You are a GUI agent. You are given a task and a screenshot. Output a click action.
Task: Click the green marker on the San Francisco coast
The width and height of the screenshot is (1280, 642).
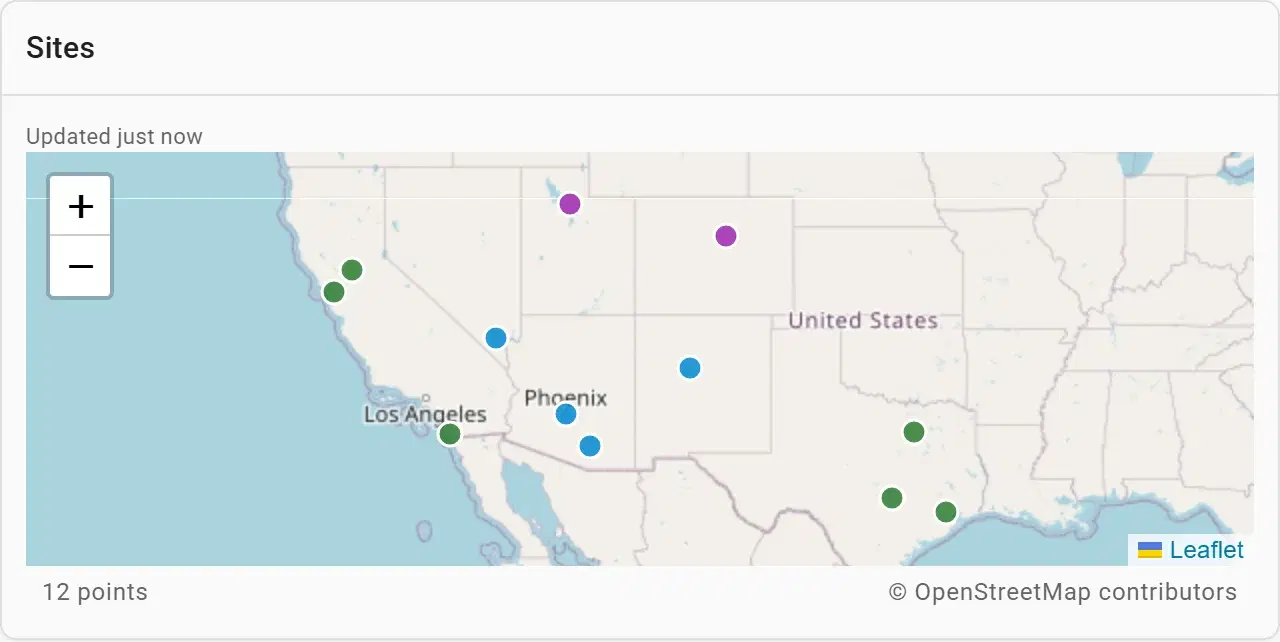334,292
